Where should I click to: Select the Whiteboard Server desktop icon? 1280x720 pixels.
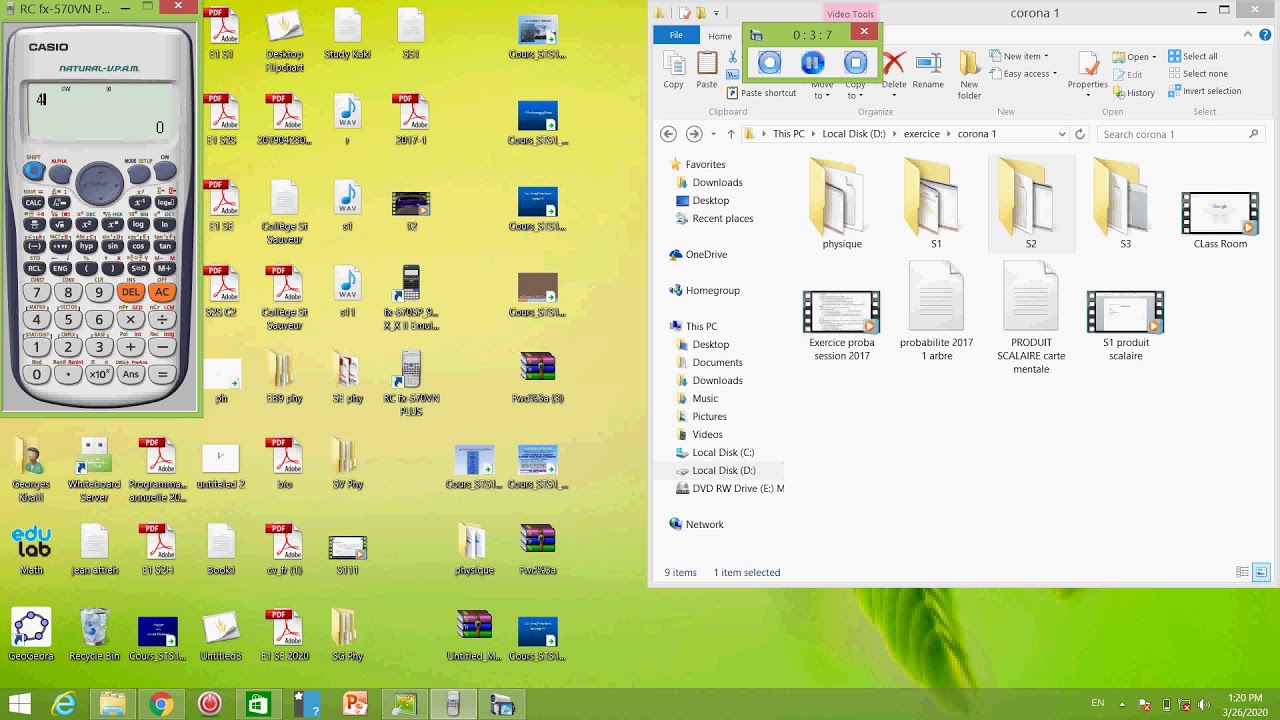pos(94,470)
